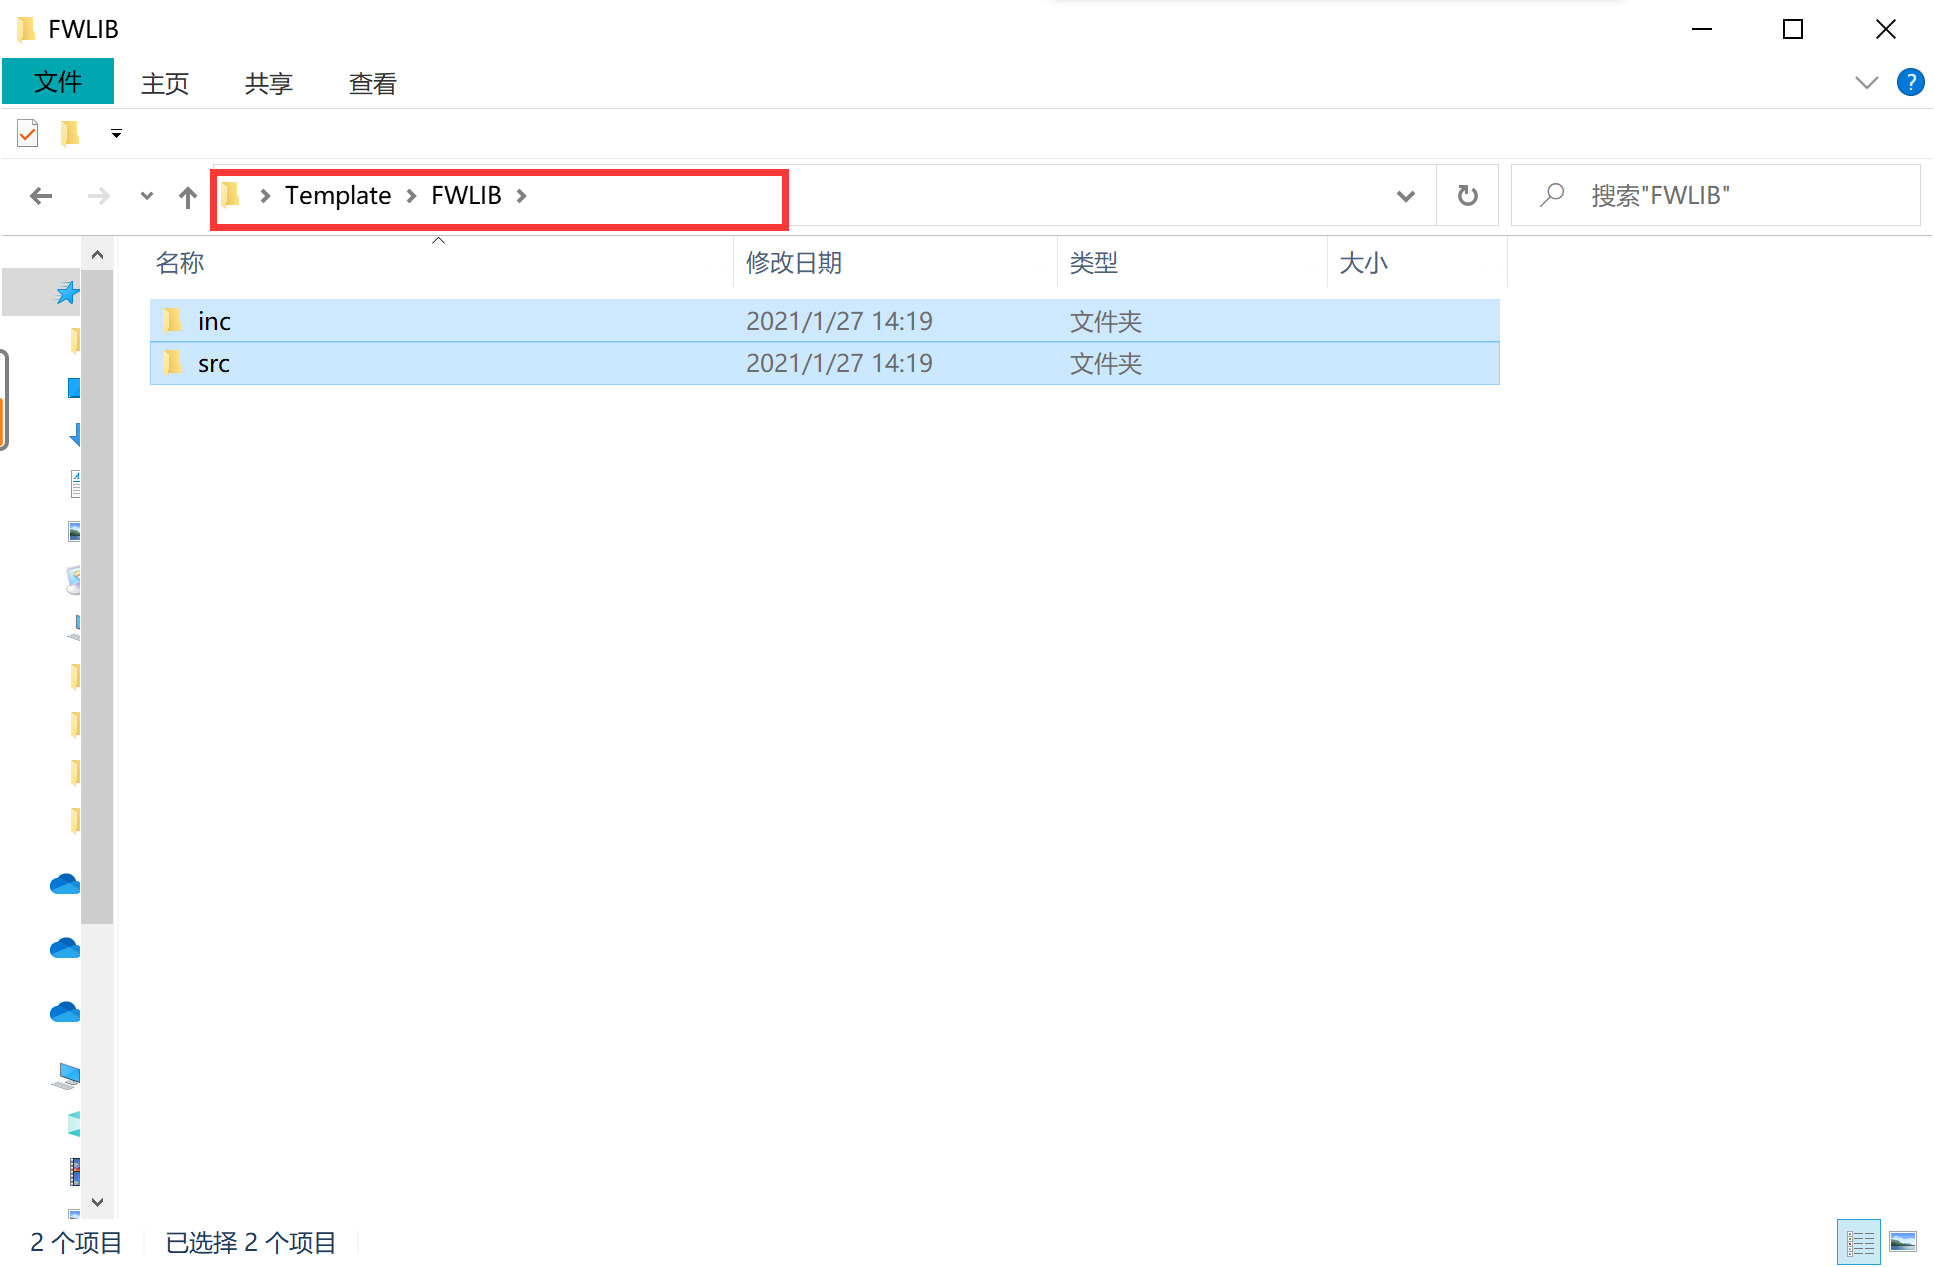Open the Help question mark icon

[x=1910, y=82]
